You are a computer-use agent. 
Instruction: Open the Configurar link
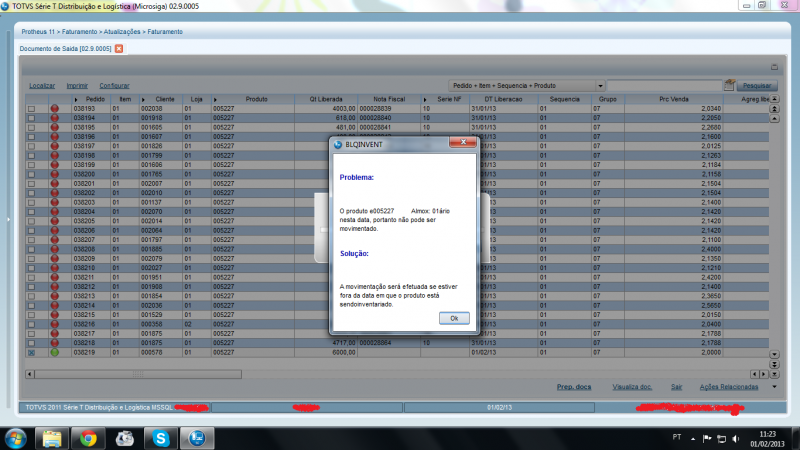pos(114,86)
